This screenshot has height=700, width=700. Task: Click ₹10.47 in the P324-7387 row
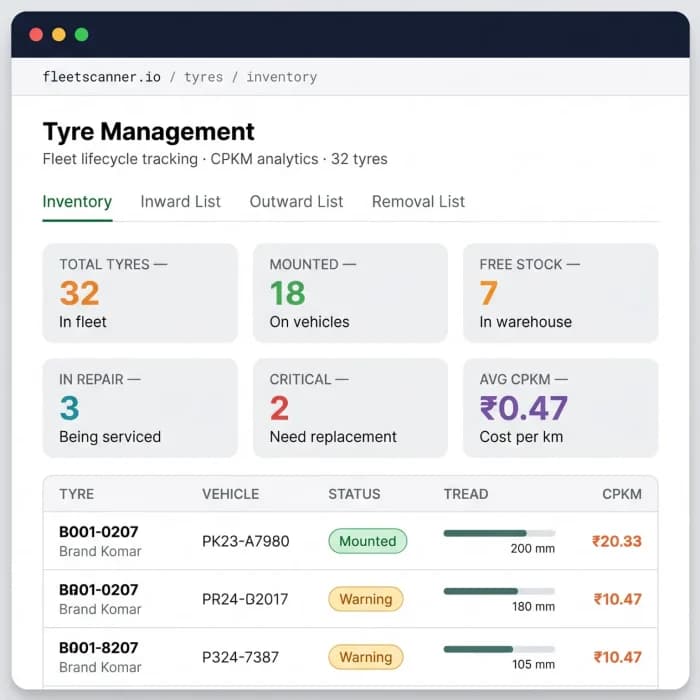pos(618,657)
